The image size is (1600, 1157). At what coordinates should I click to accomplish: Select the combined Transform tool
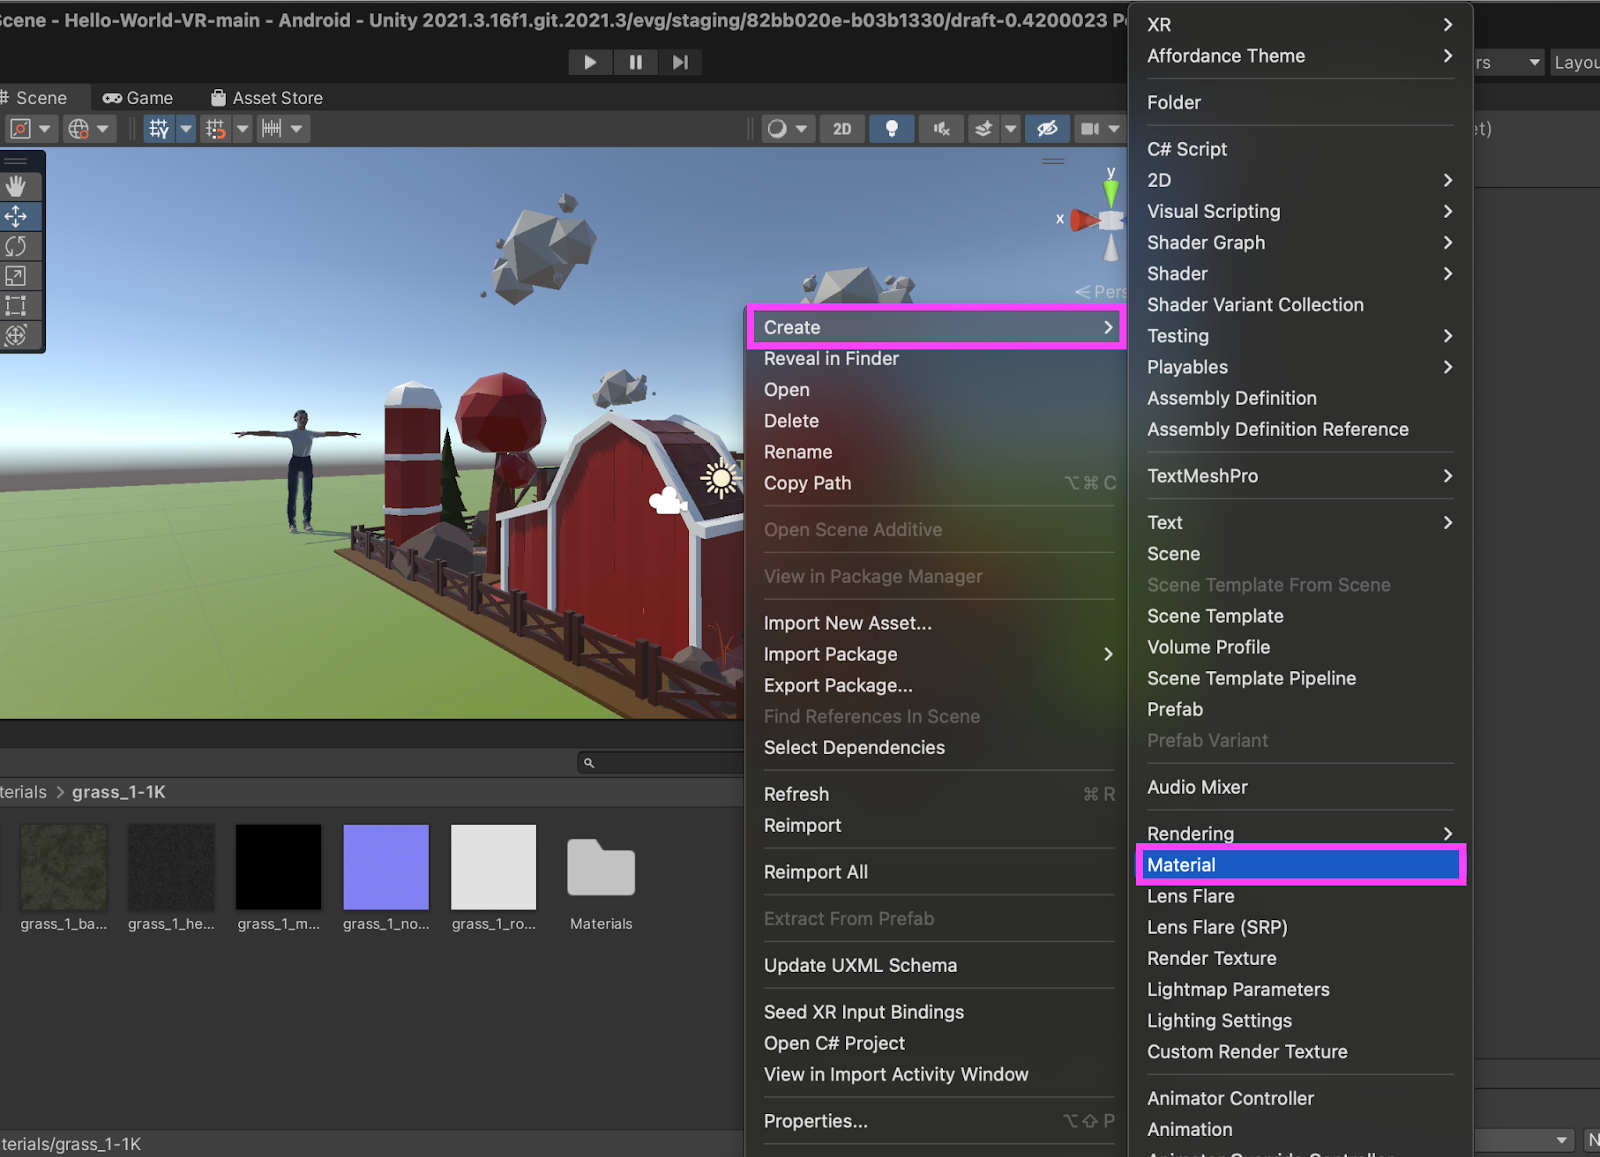(x=16, y=336)
